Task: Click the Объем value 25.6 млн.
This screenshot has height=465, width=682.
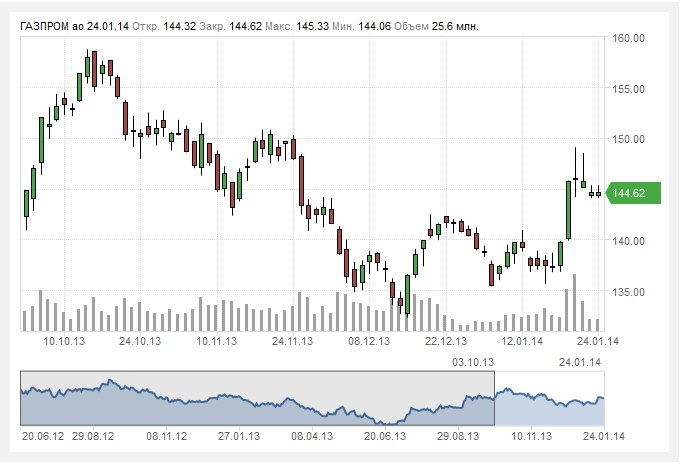Action: point(455,26)
